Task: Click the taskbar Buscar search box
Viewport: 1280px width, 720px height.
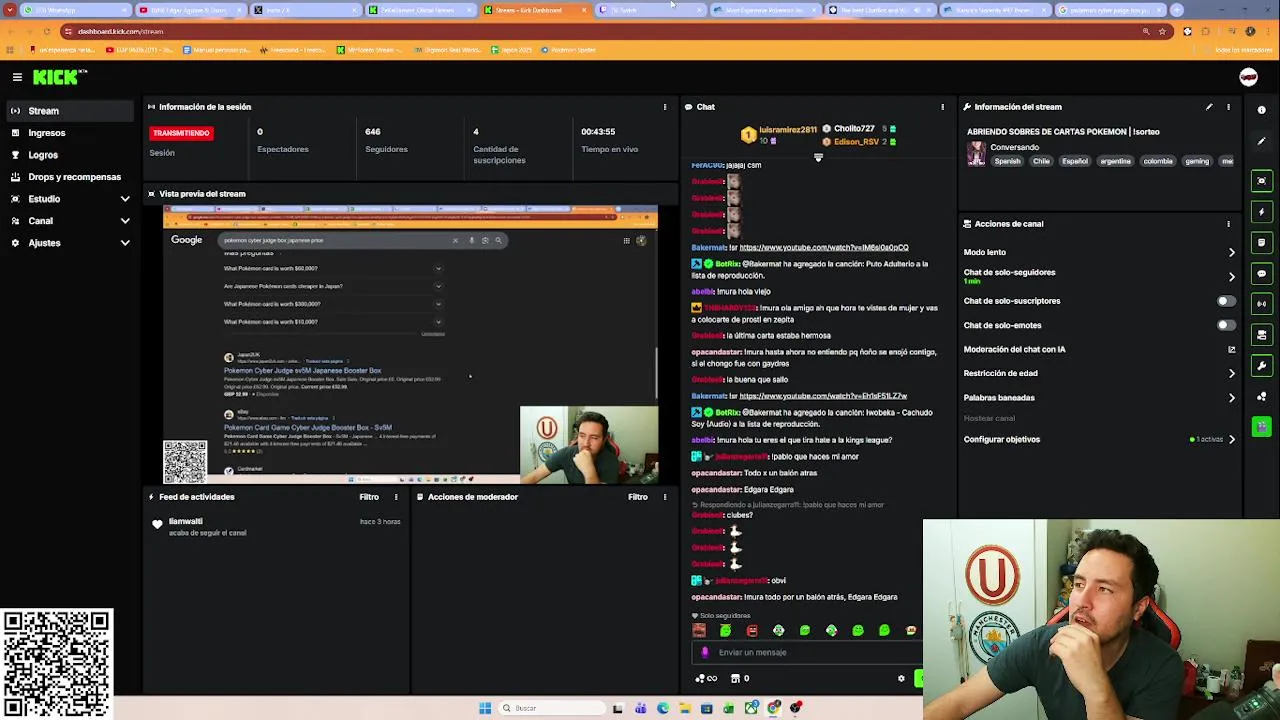Action: pyautogui.click(x=552, y=708)
